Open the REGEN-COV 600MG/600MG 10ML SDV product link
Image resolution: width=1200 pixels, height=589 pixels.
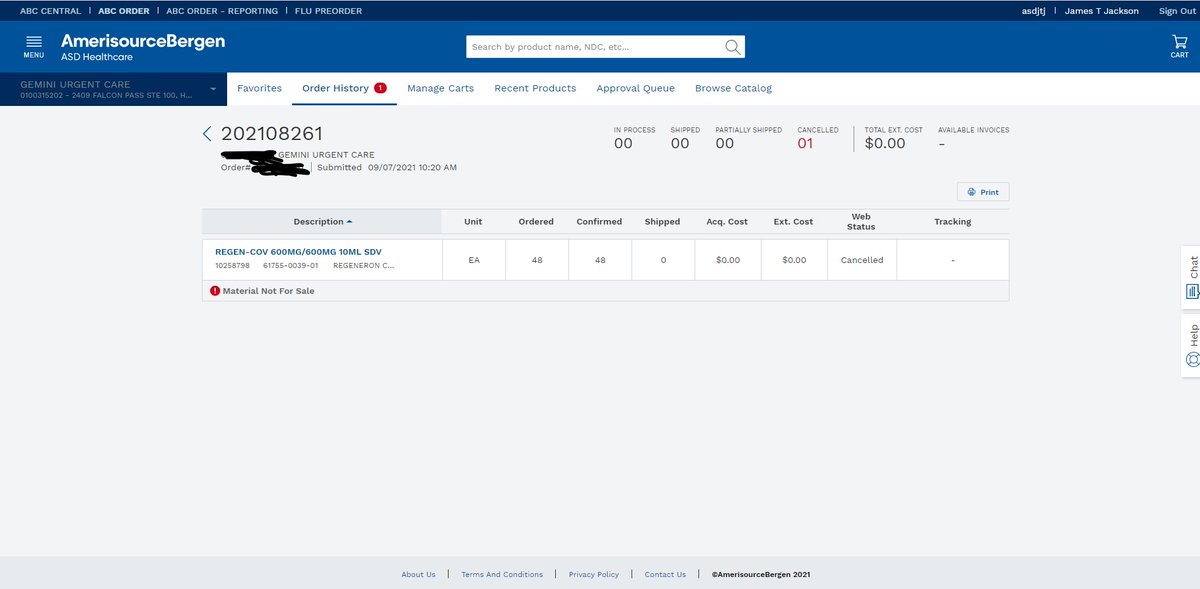pos(298,251)
